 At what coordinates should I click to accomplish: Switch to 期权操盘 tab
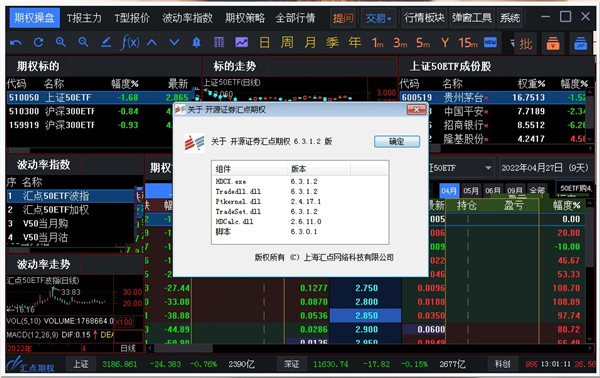(34, 18)
